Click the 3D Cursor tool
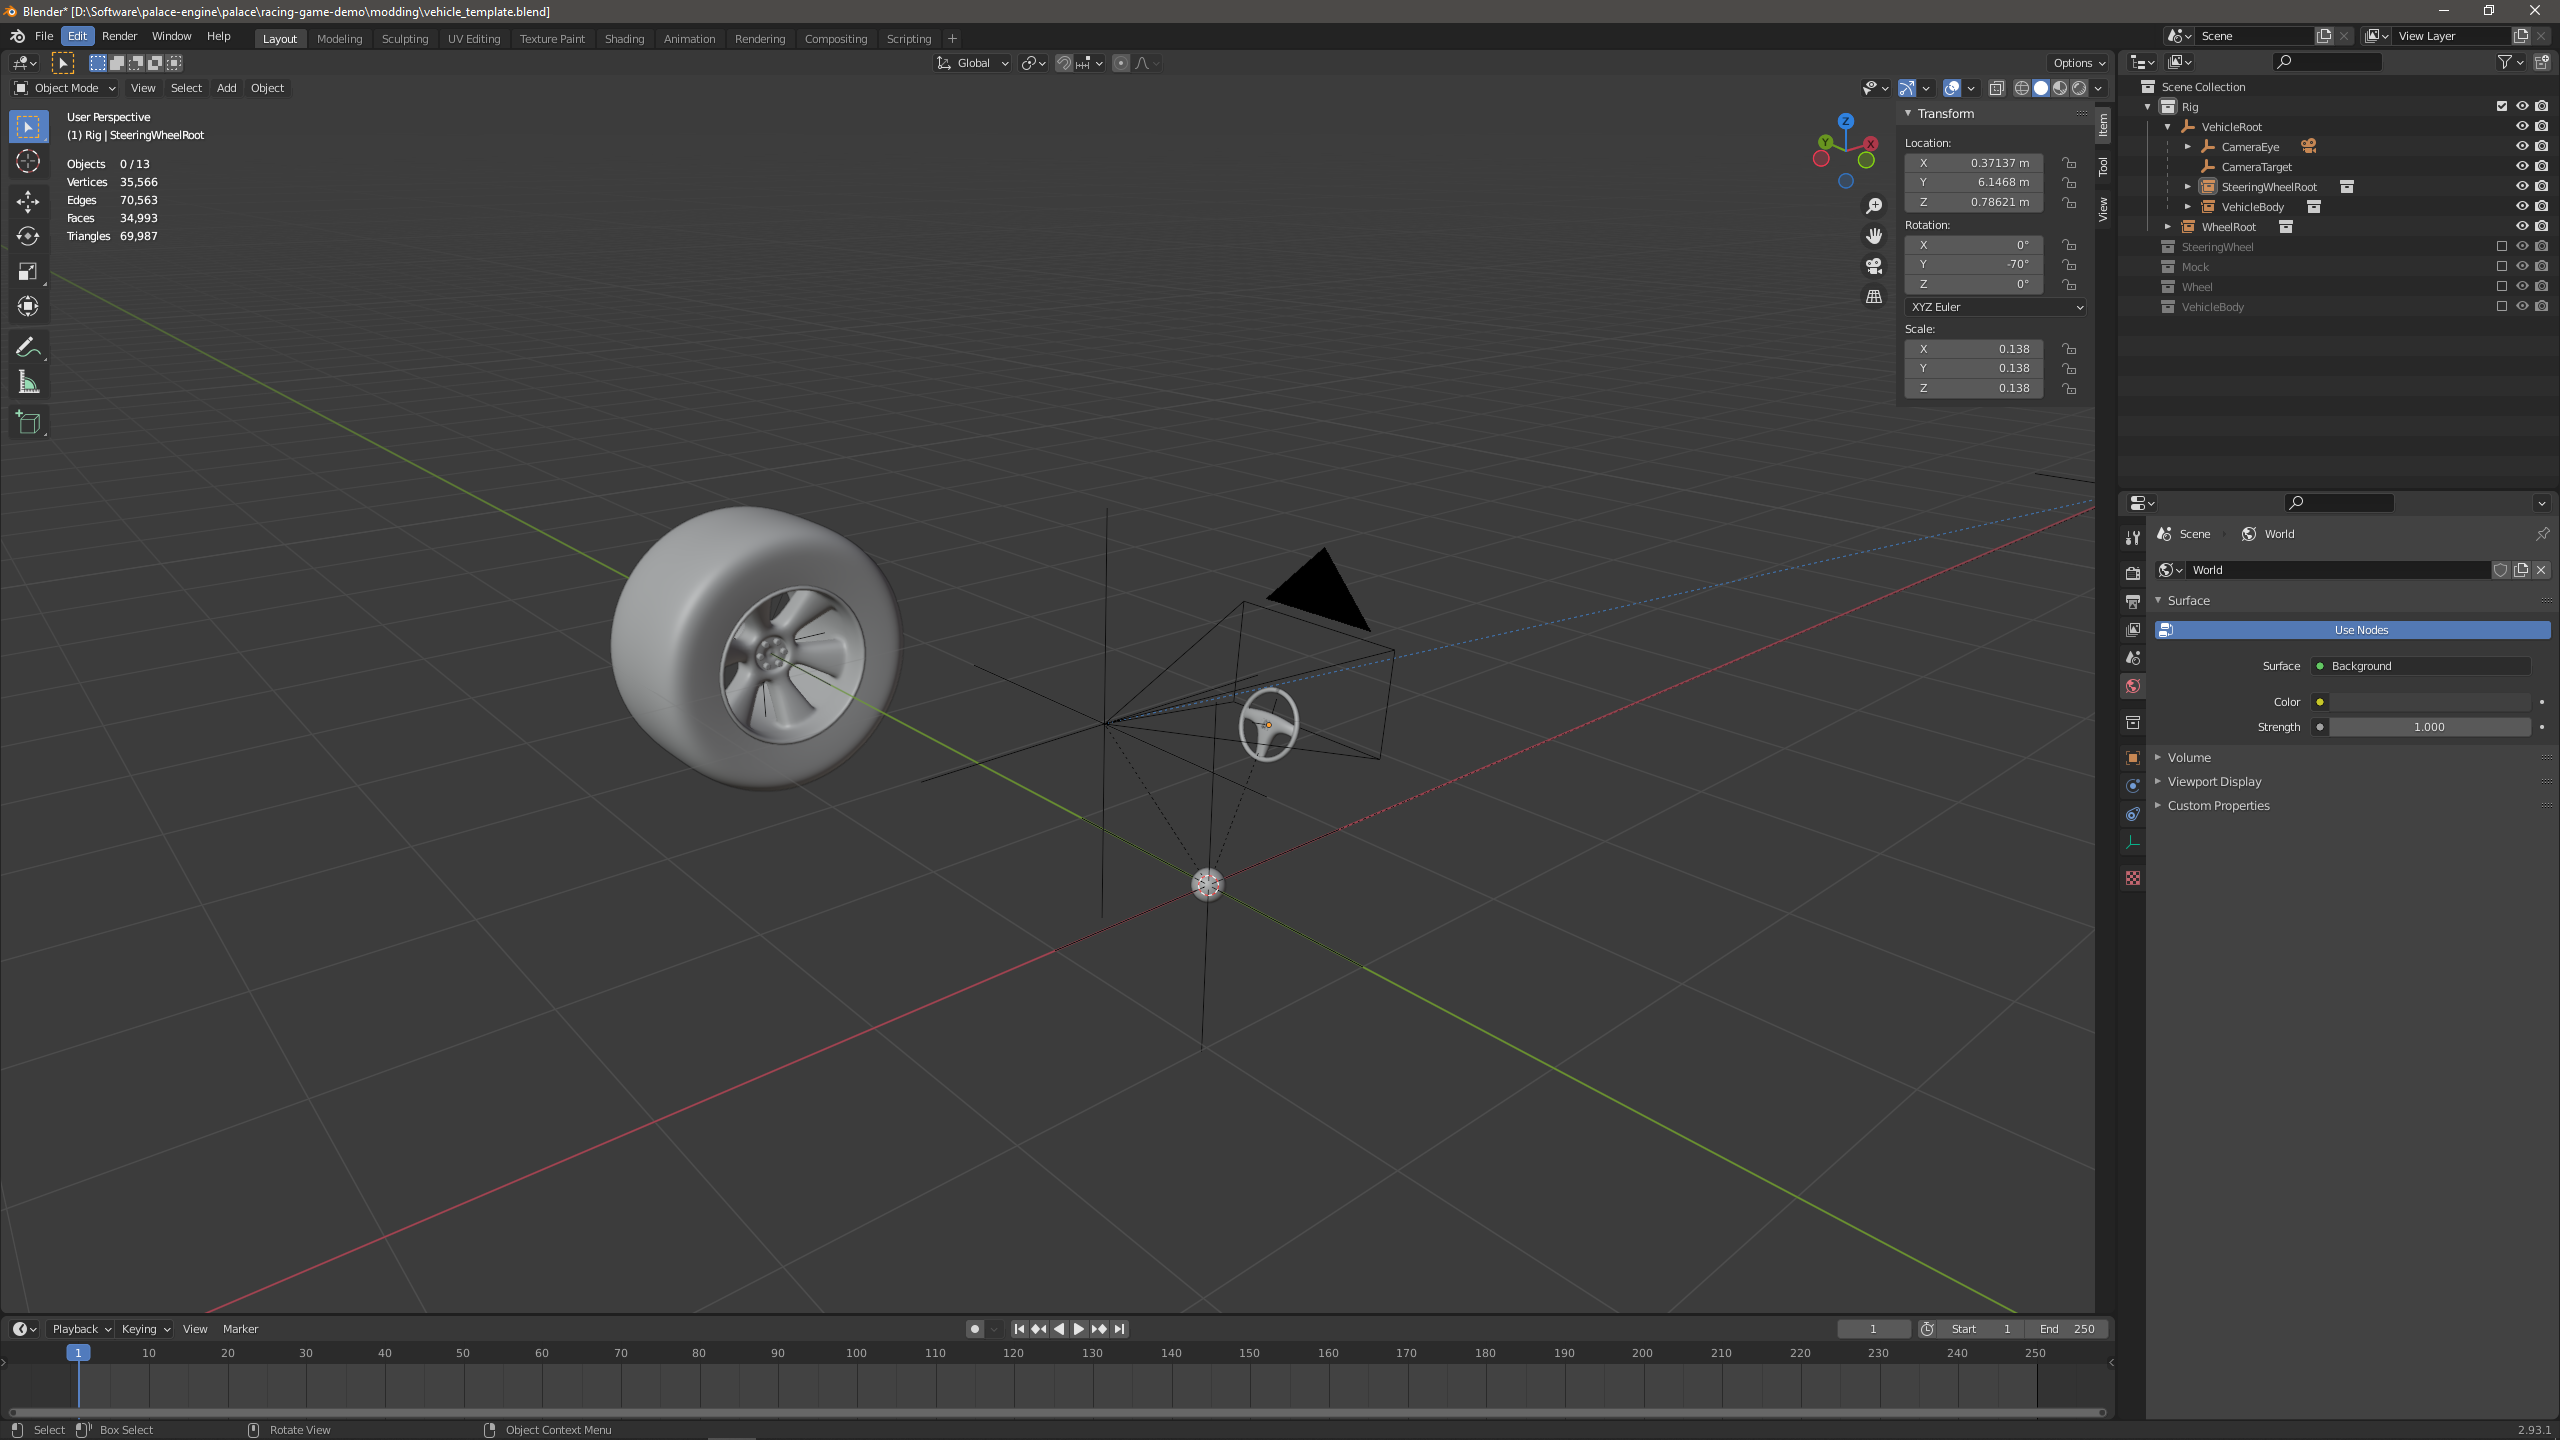The width and height of the screenshot is (2560, 1440). 28,161
